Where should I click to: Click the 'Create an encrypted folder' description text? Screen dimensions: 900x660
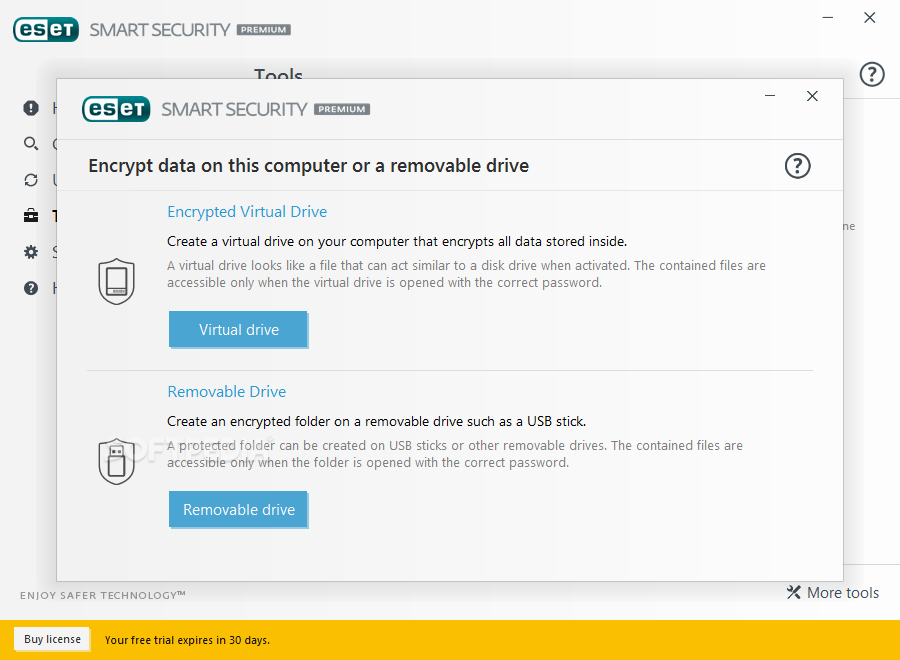(x=377, y=422)
